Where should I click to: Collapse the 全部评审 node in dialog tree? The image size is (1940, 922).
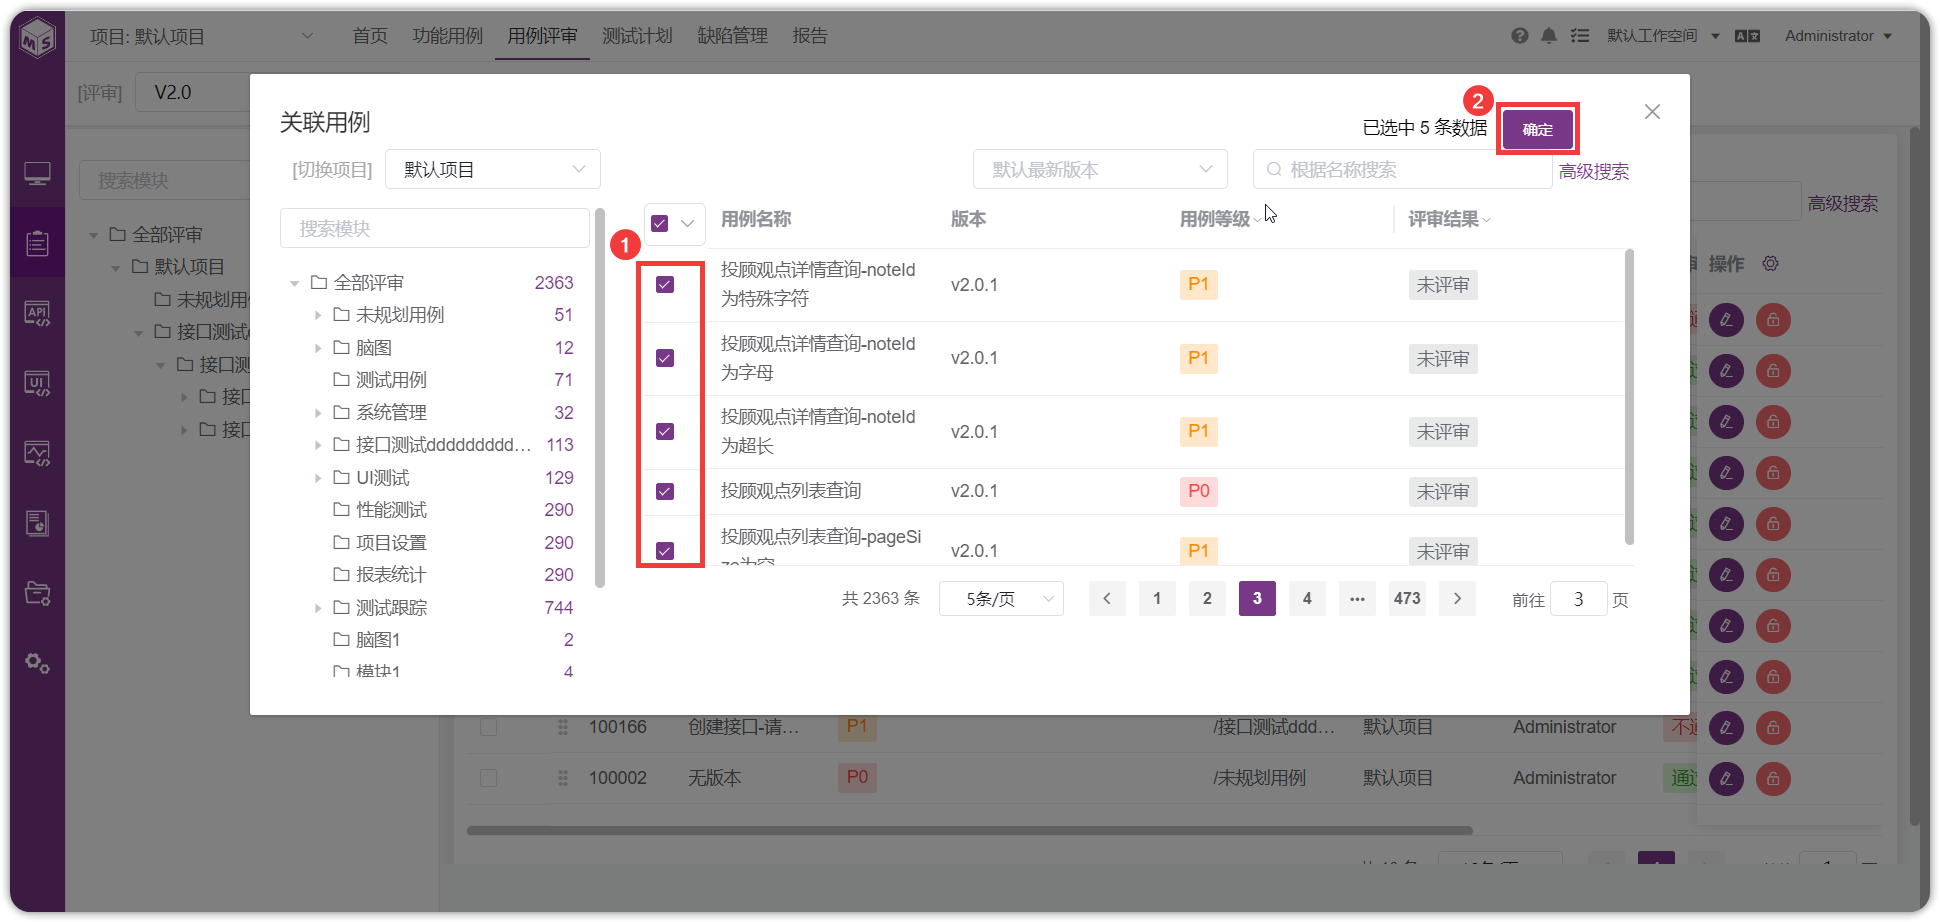(x=295, y=283)
